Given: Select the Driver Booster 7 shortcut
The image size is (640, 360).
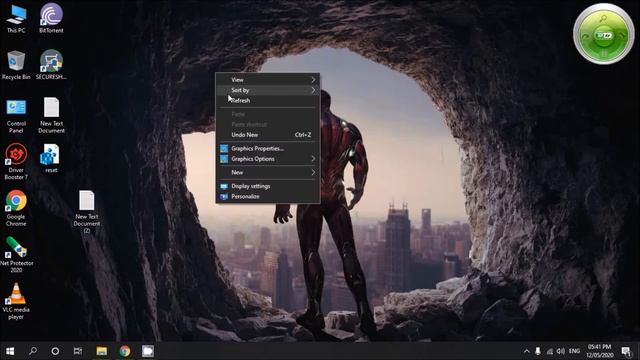Looking at the screenshot, I should [16, 162].
